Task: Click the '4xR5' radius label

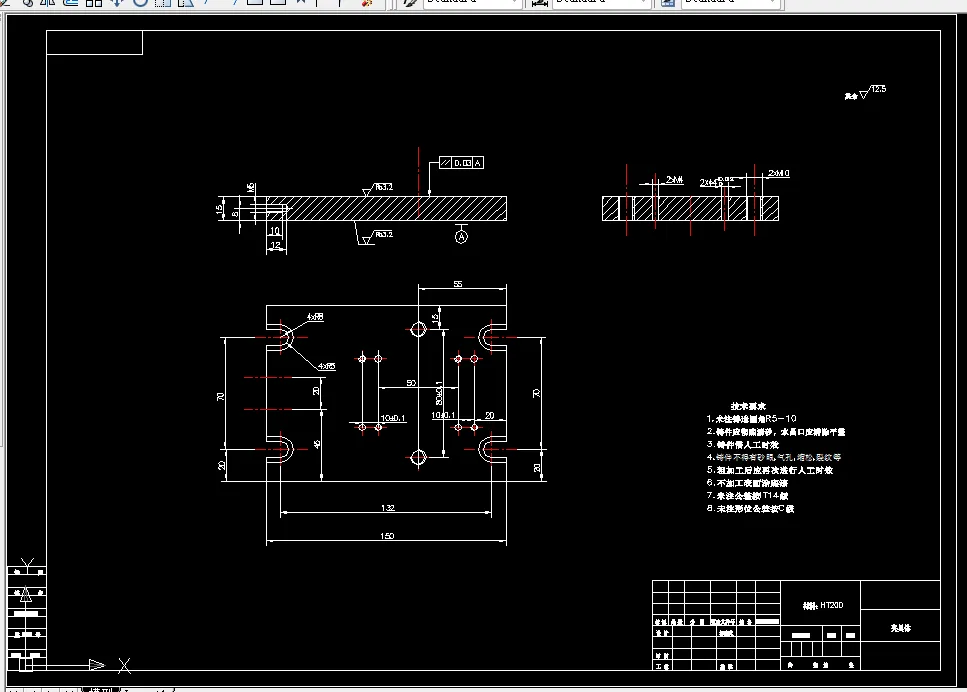Action: pos(327,366)
